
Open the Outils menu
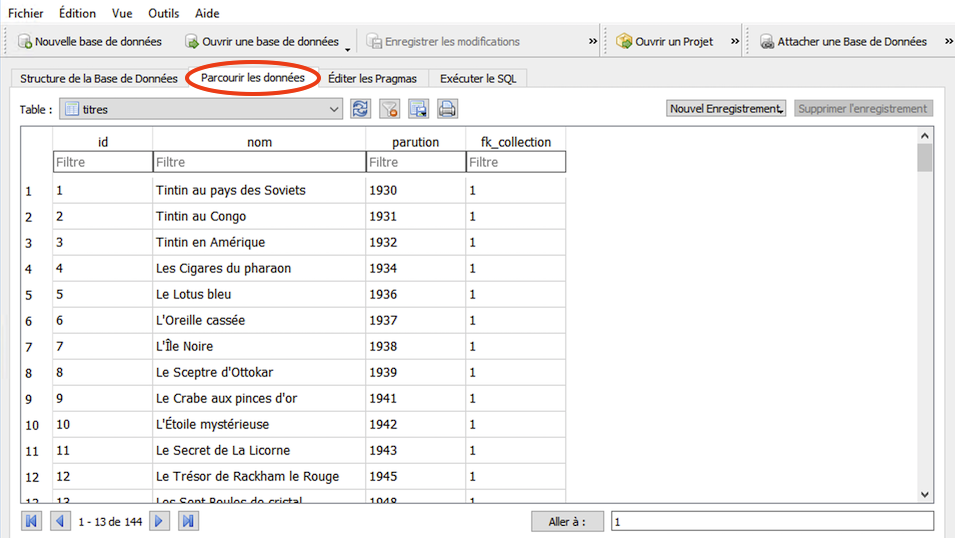click(164, 13)
